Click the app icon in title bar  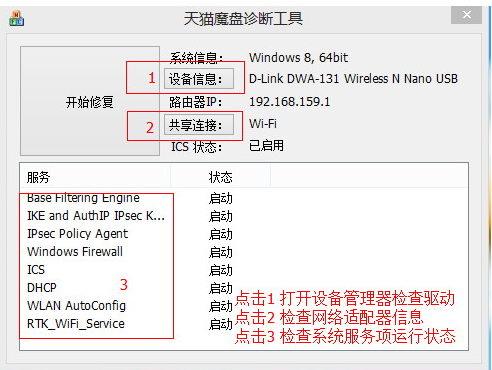(x=16, y=19)
